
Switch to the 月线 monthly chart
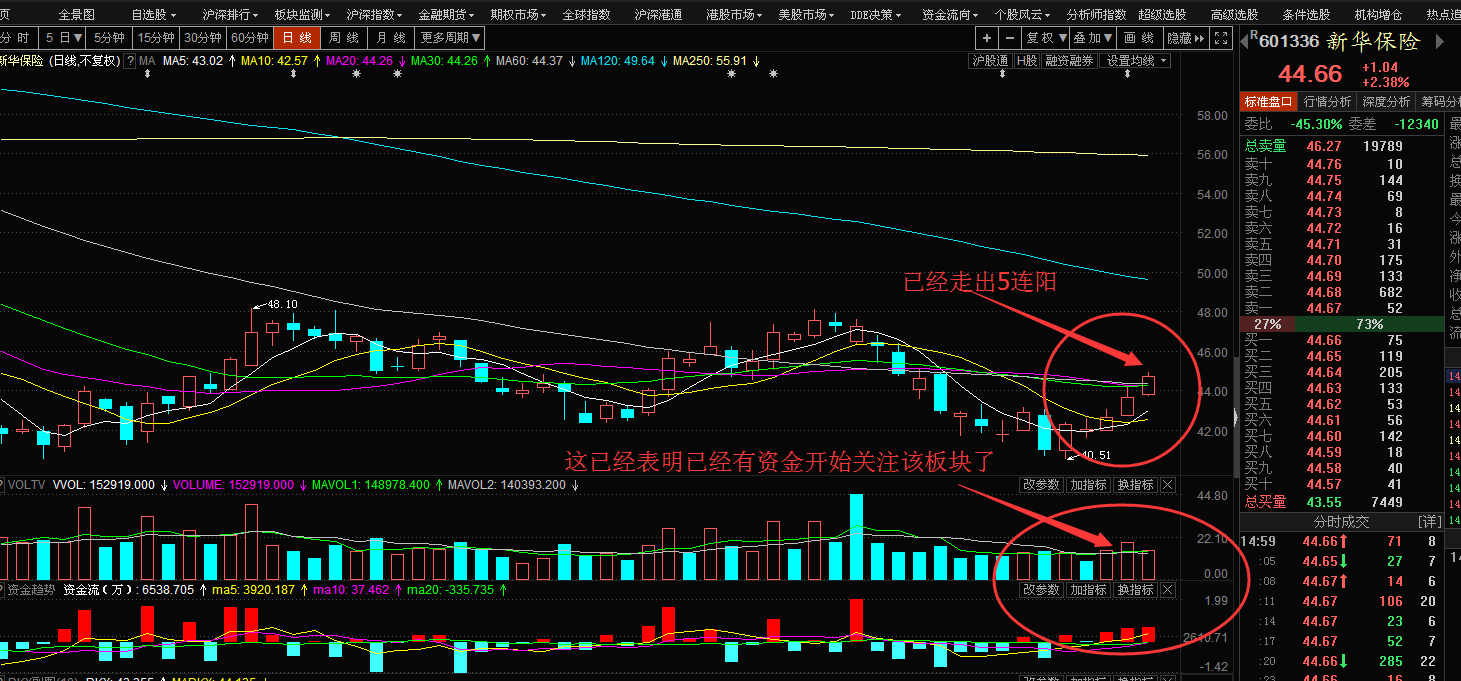pos(391,38)
